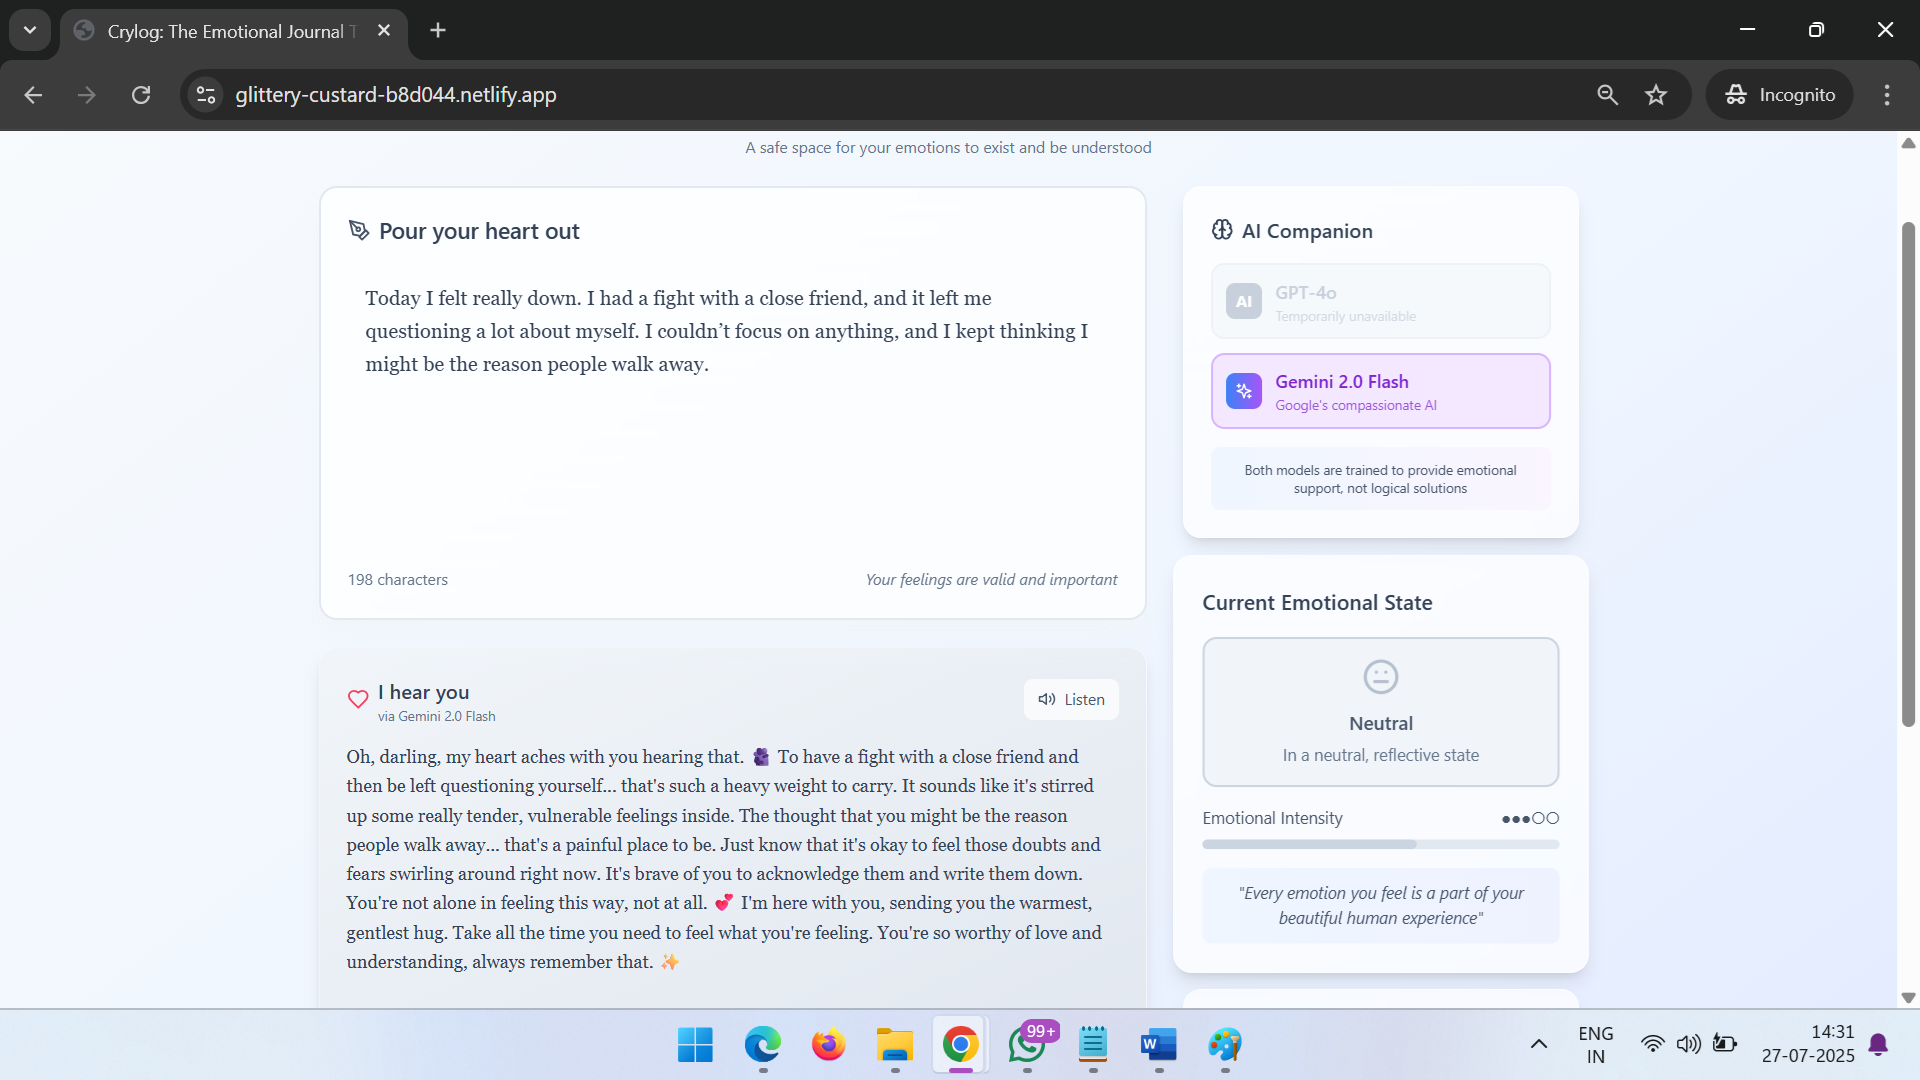This screenshot has height=1080, width=1920.
Task: Select the GPT-4o model option
Action: coord(1380,302)
